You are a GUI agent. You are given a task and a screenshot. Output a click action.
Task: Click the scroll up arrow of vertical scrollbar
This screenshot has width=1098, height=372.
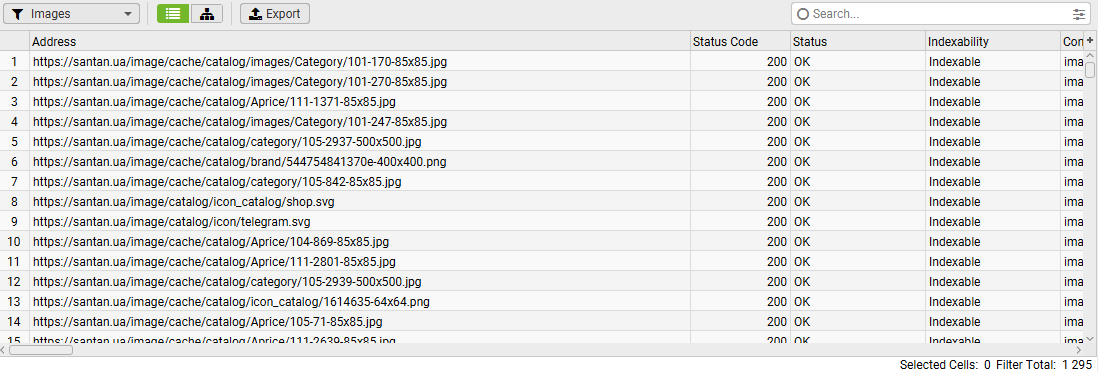(1090, 56)
